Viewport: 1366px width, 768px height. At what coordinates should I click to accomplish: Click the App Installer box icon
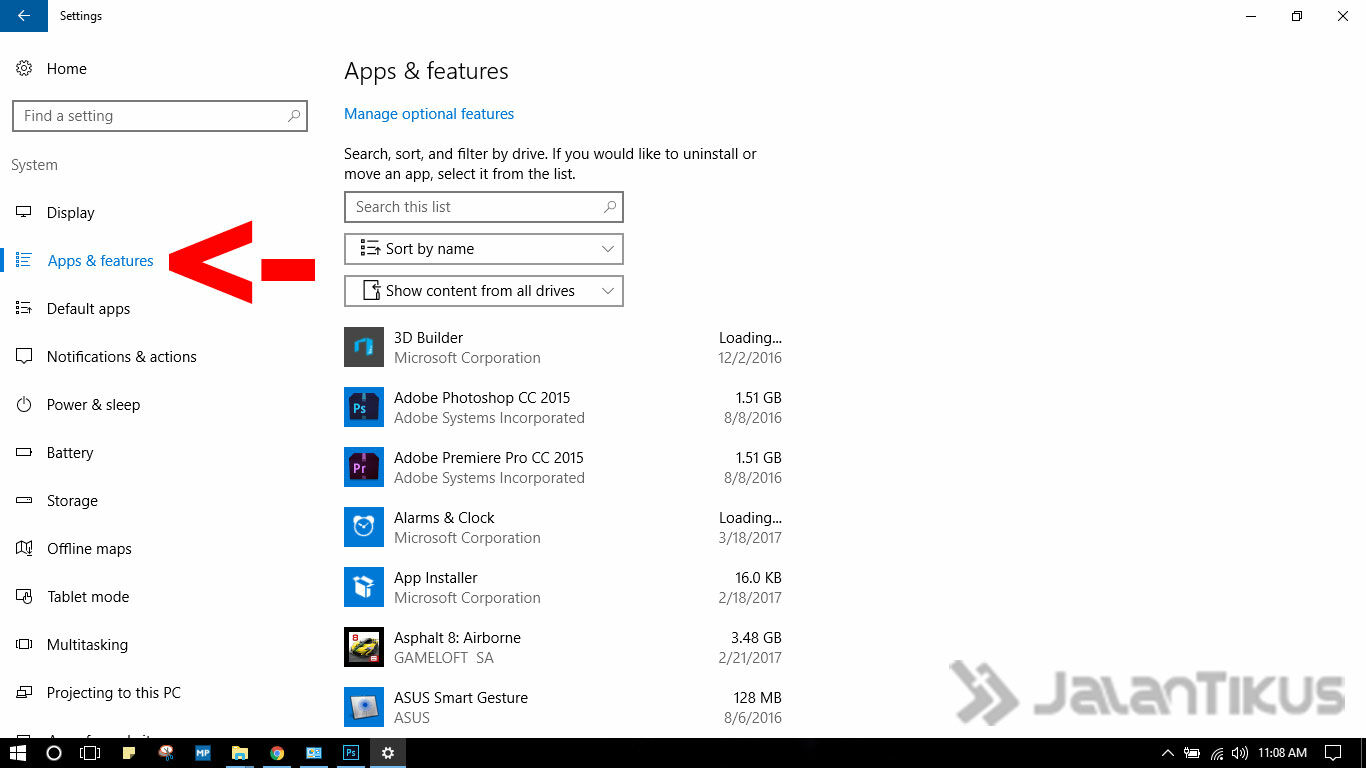coord(364,587)
